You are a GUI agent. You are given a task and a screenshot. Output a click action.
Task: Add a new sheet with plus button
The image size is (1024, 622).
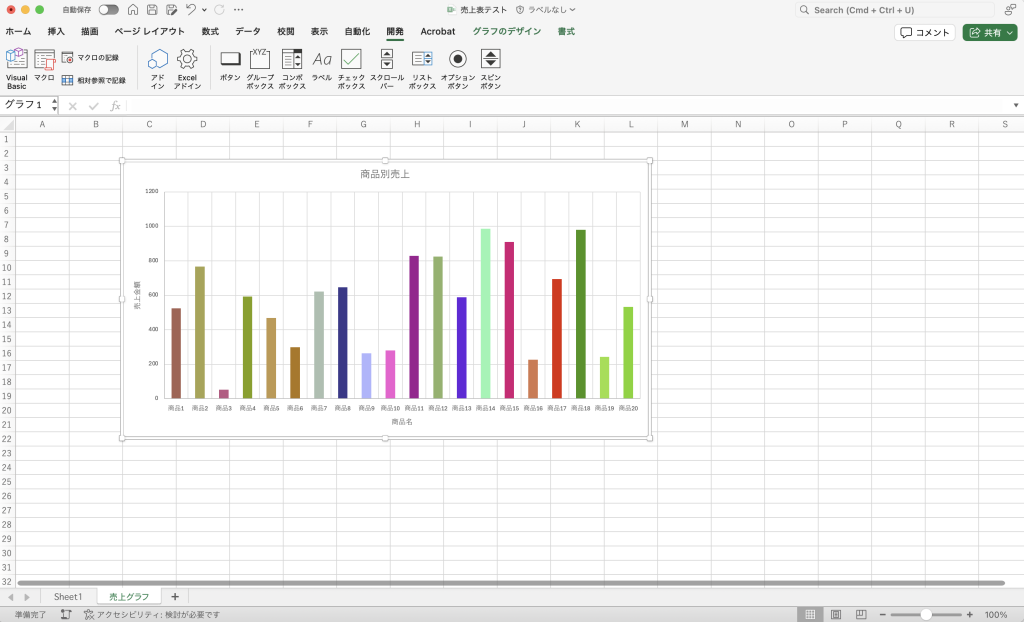pyautogui.click(x=175, y=597)
